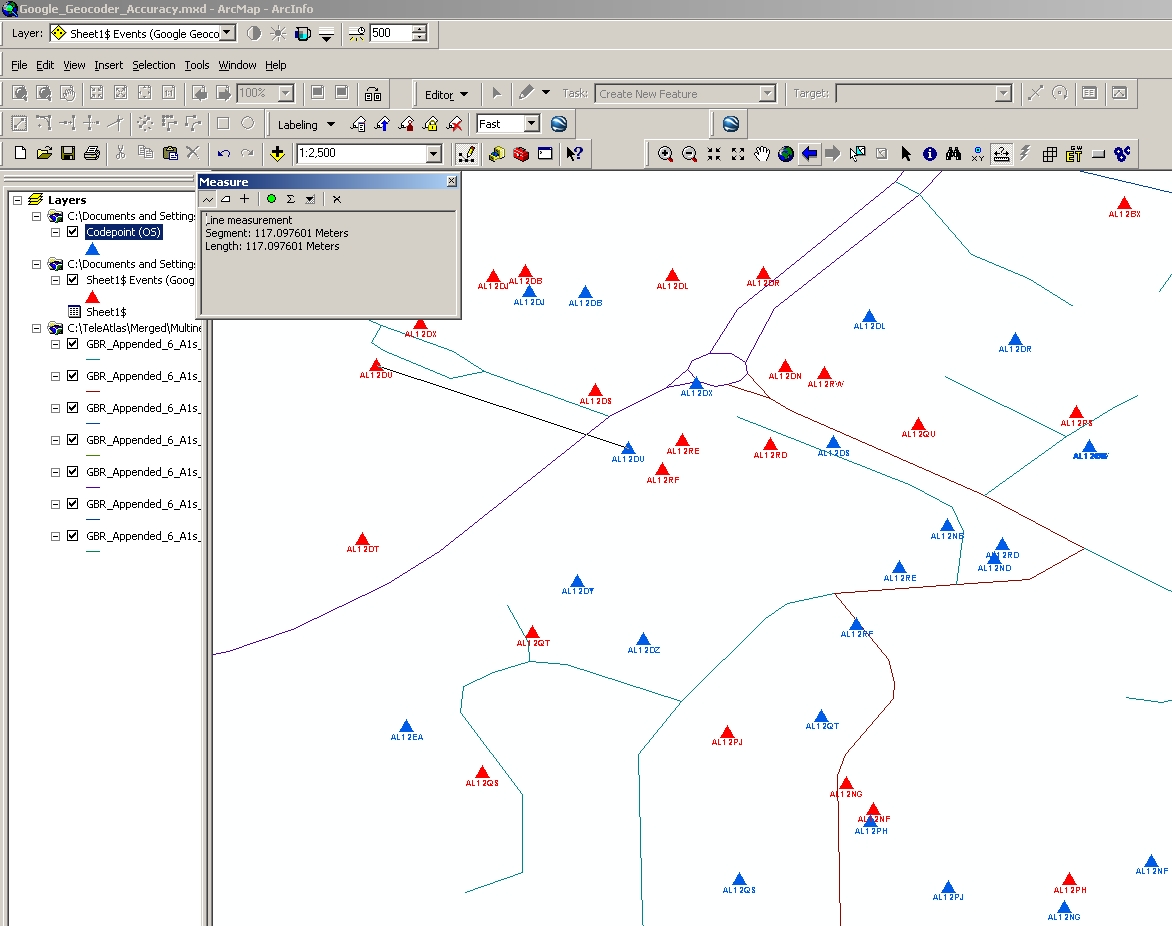This screenshot has height=926, width=1172.
Task: Click the red Sheet1$ Events triangle symbol
Action: (93, 297)
